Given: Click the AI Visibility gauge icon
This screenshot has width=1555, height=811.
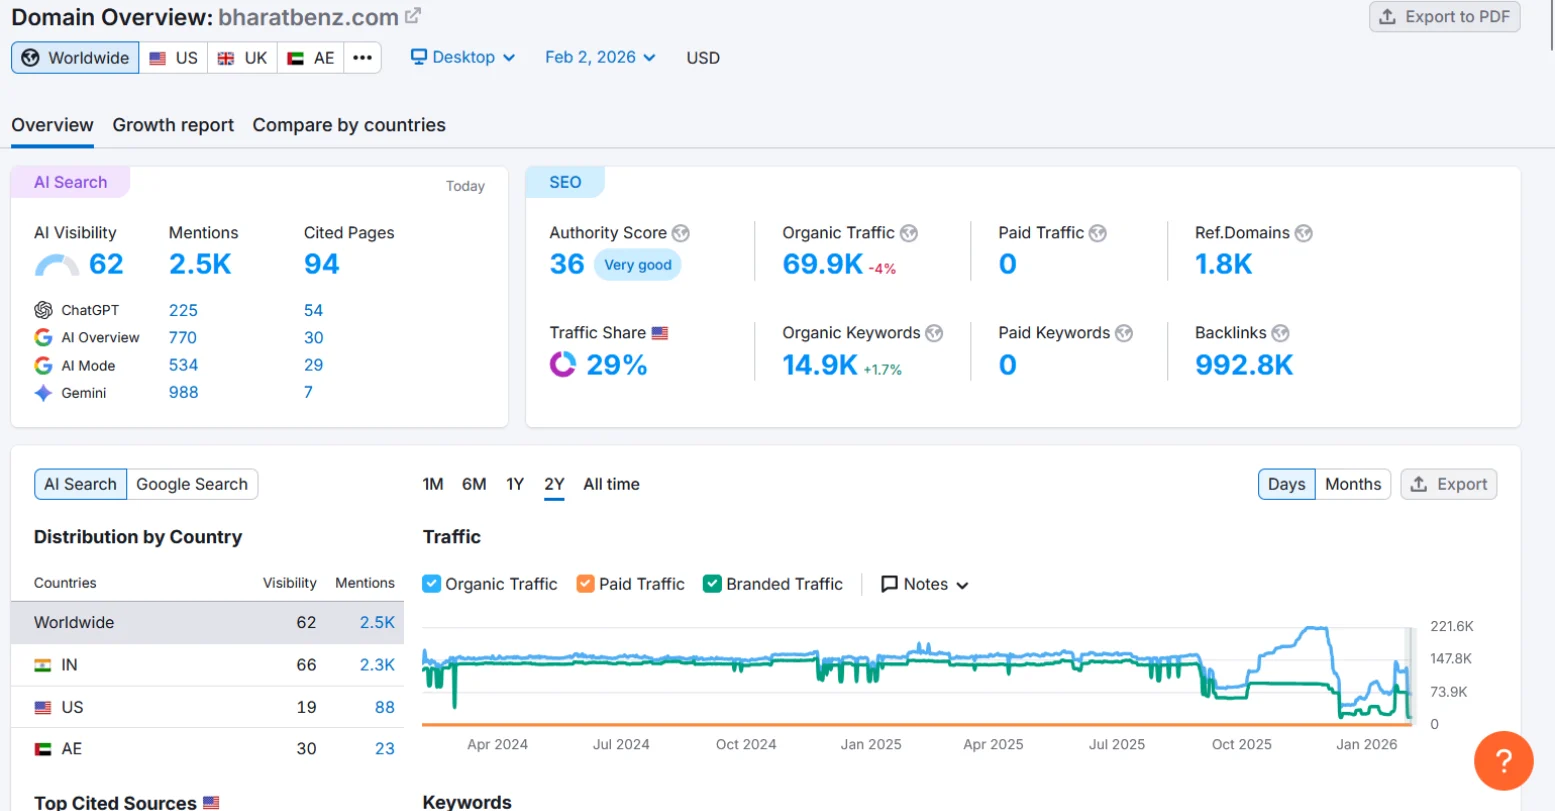Looking at the screenshot, I should coord(56,265).
